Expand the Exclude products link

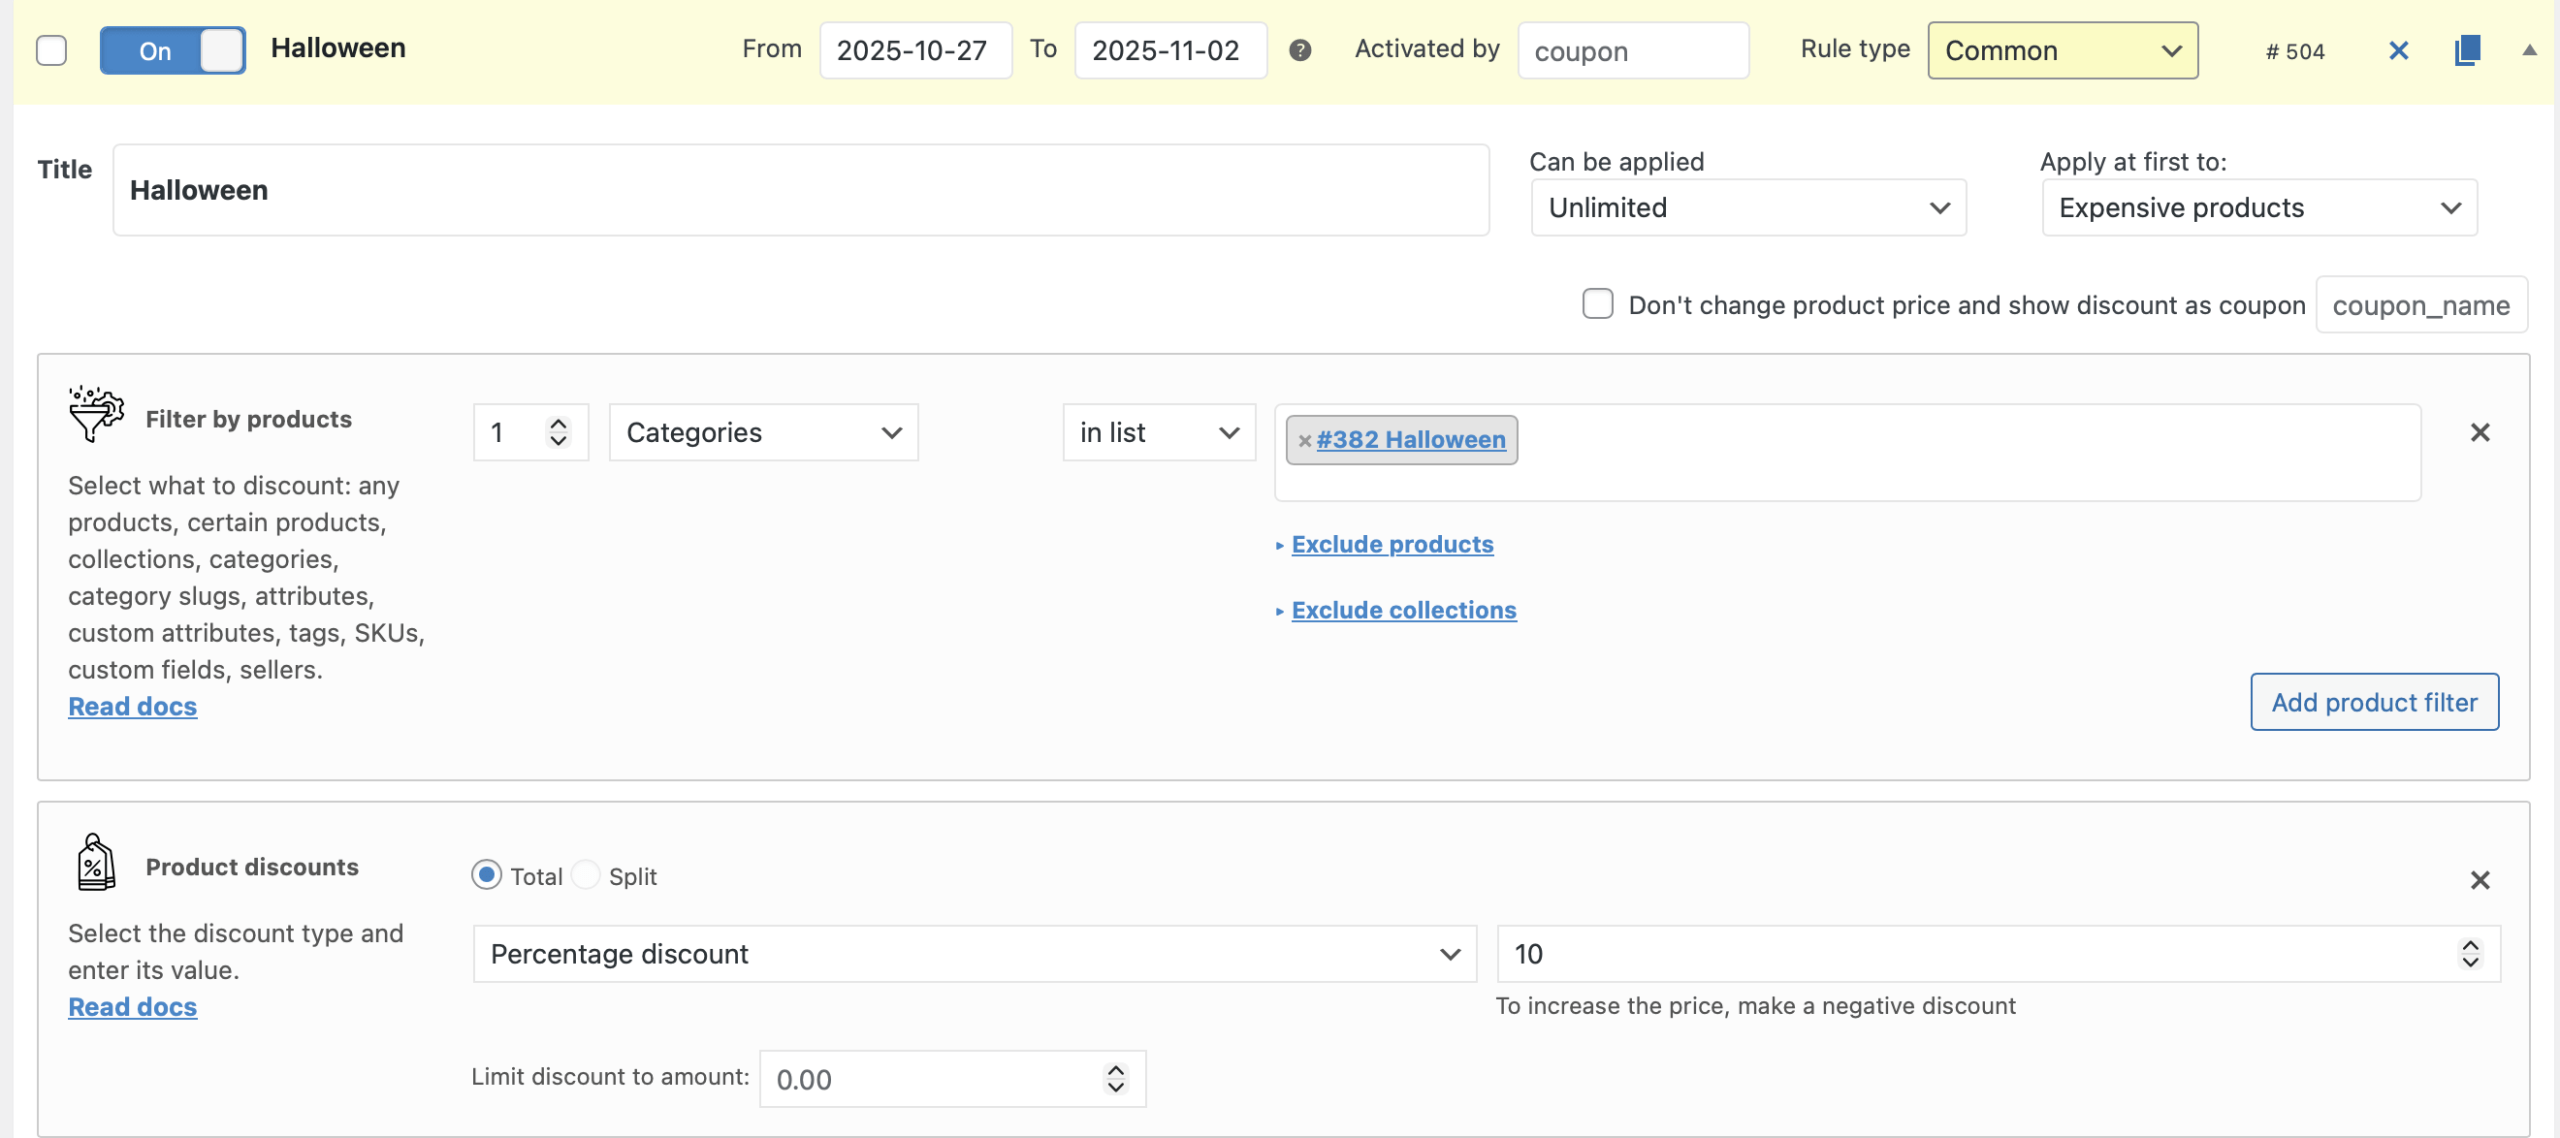click(1391, 544)
